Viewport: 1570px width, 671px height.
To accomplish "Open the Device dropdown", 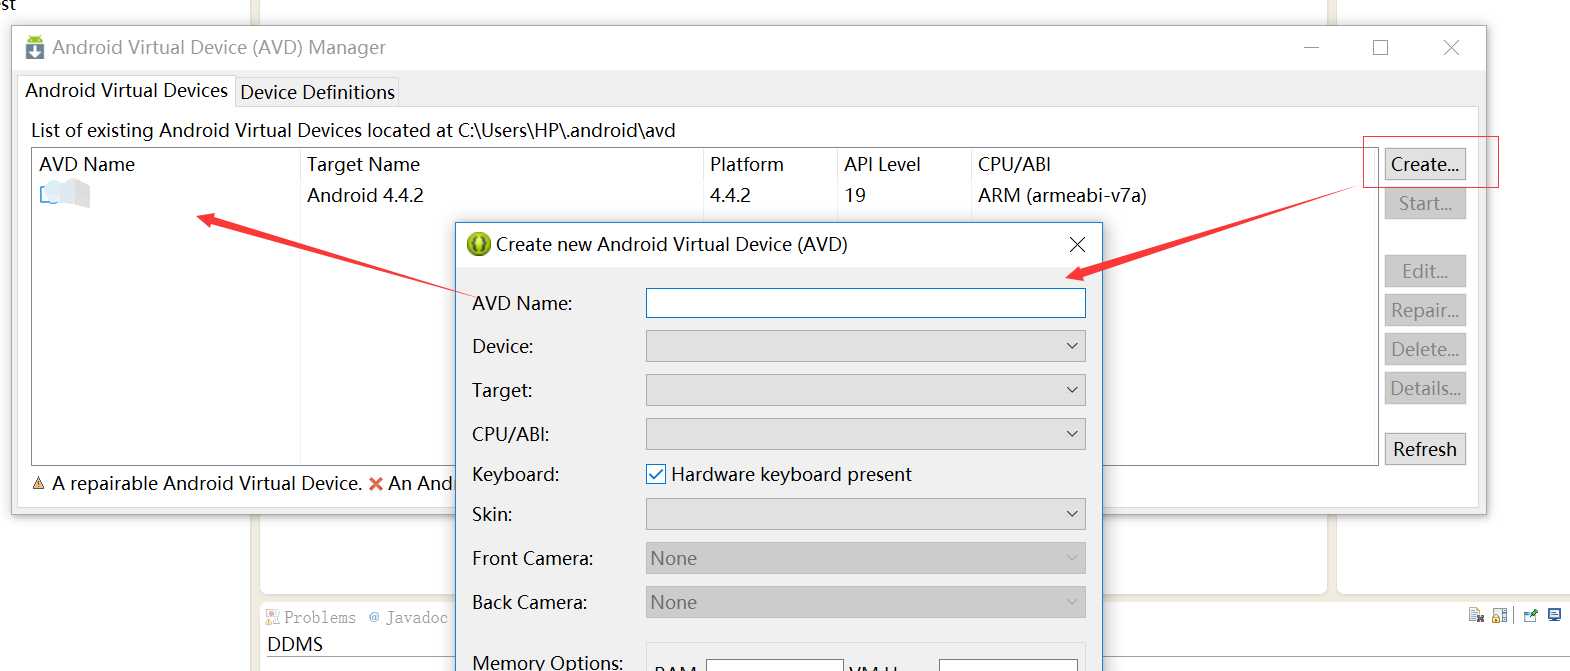I will (x=866, y=346).
